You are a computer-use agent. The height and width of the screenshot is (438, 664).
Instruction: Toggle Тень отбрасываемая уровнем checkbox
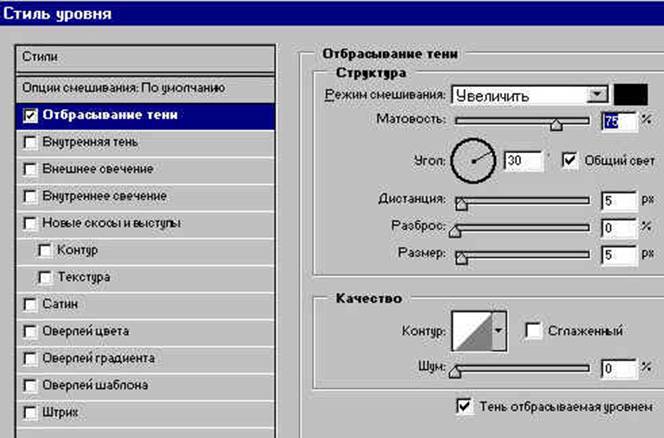click(x=465, y=406)
